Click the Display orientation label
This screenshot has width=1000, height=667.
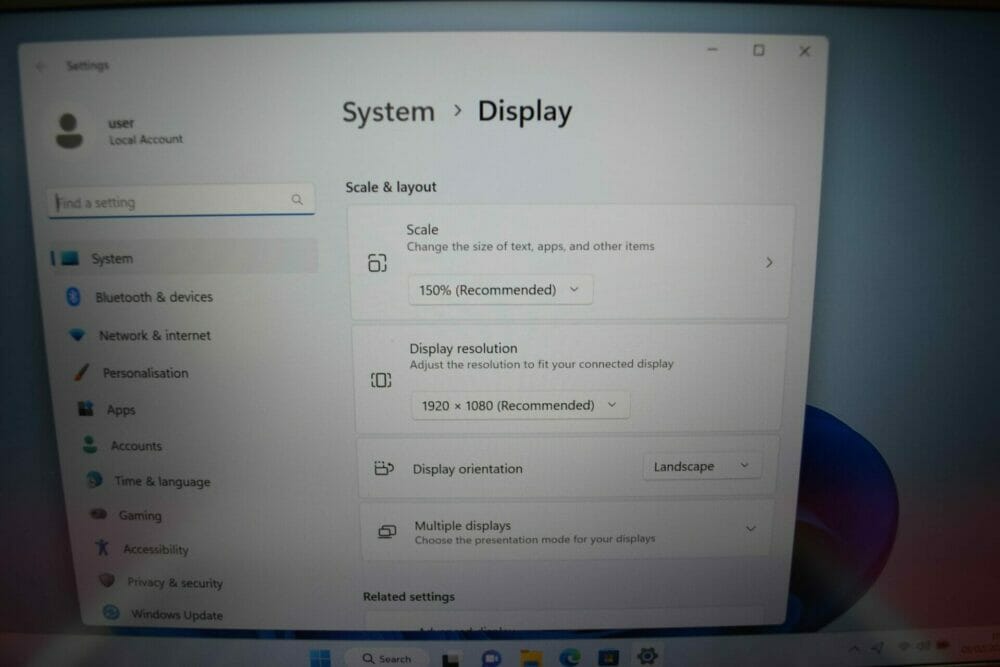pos(467,469)
